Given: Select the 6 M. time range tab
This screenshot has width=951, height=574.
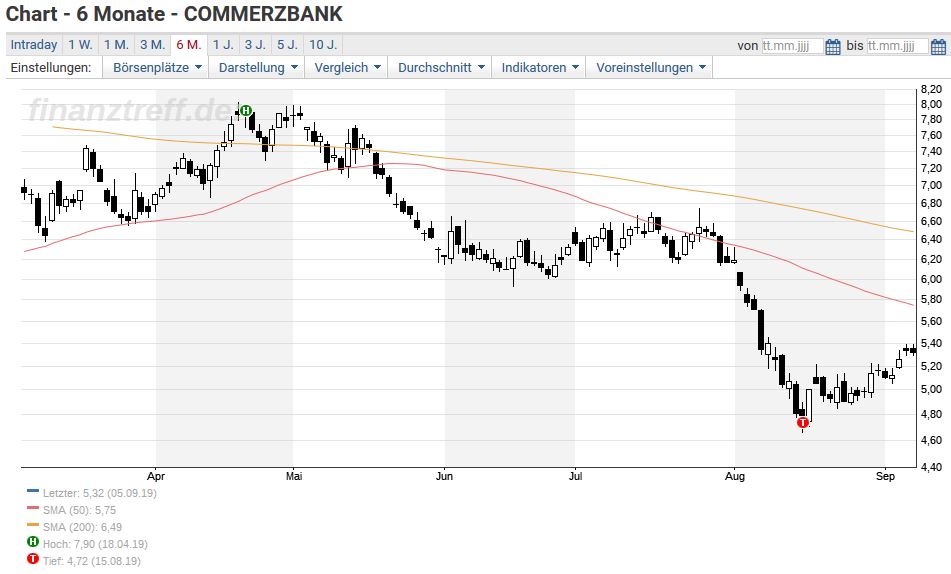Looking at the screenshot, I should point(189,45).
